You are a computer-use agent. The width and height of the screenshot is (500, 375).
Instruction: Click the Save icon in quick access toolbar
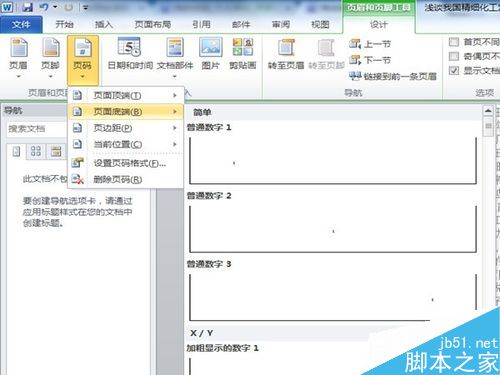(27, 7)
